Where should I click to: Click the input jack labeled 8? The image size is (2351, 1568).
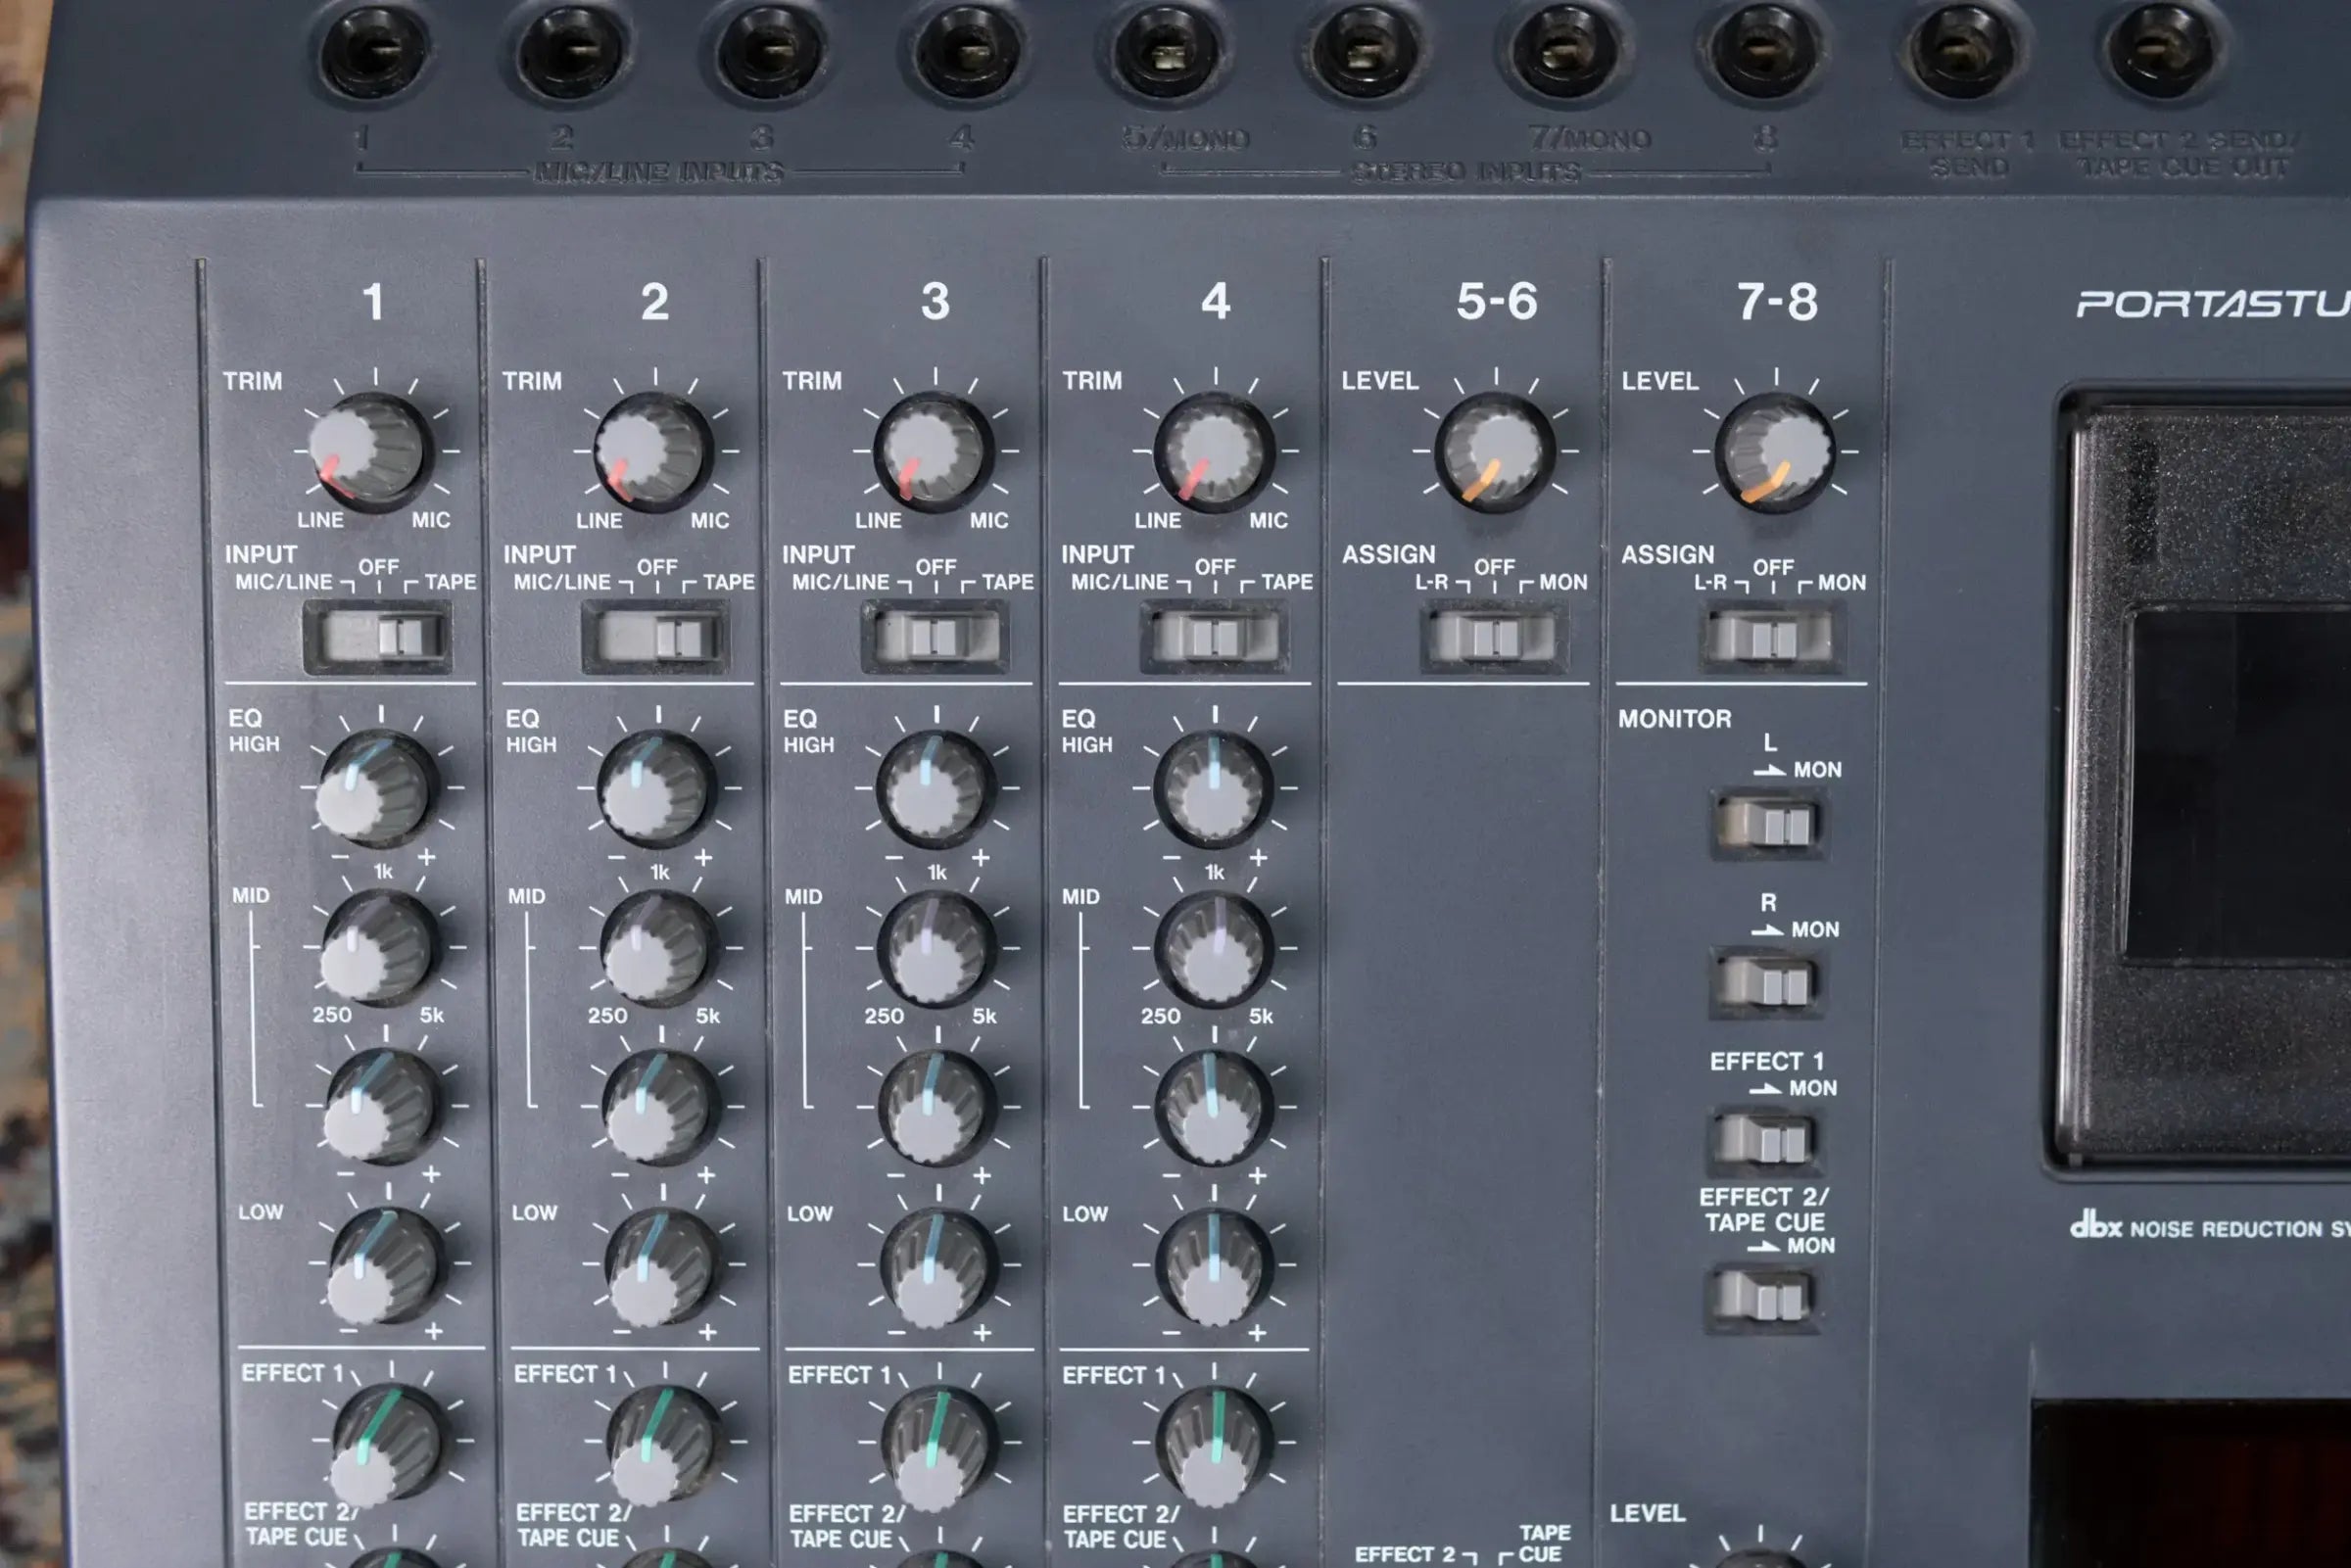click(x=1764, y=49)
